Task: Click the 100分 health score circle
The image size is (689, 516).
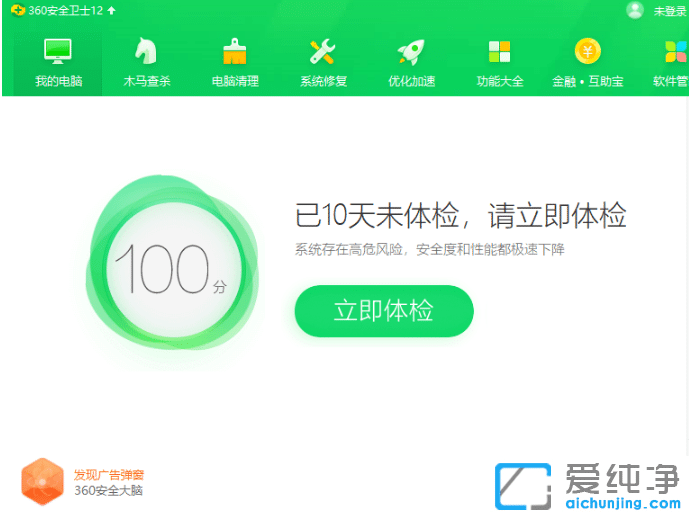Action: click(173, 268)
